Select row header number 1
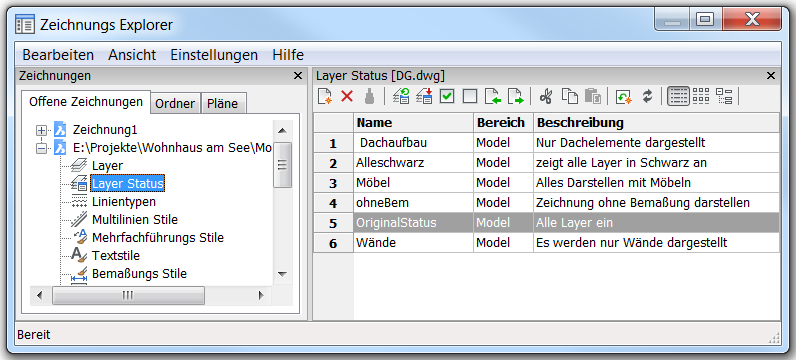Viewport: 796px width, 360px height. click(333, 143)
